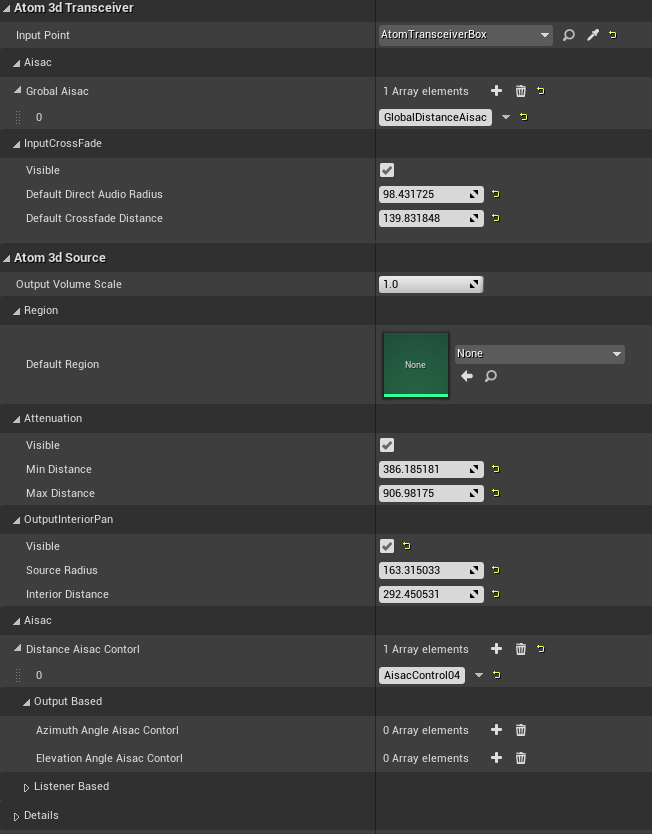The height and width of the screenshot is (834, 652).
Task: Browse to Input Point asset with magnifier icon
Action: click(x=569, y=35)
